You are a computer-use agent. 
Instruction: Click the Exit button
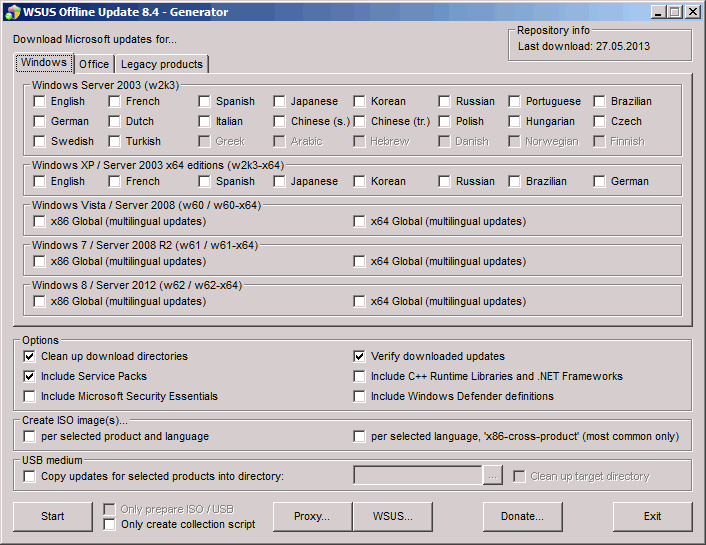(x=652, y=517)
